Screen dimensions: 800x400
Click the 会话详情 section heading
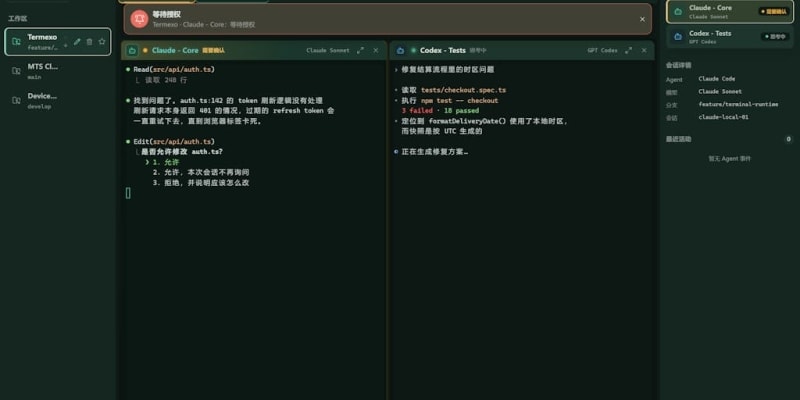(679, 65)
